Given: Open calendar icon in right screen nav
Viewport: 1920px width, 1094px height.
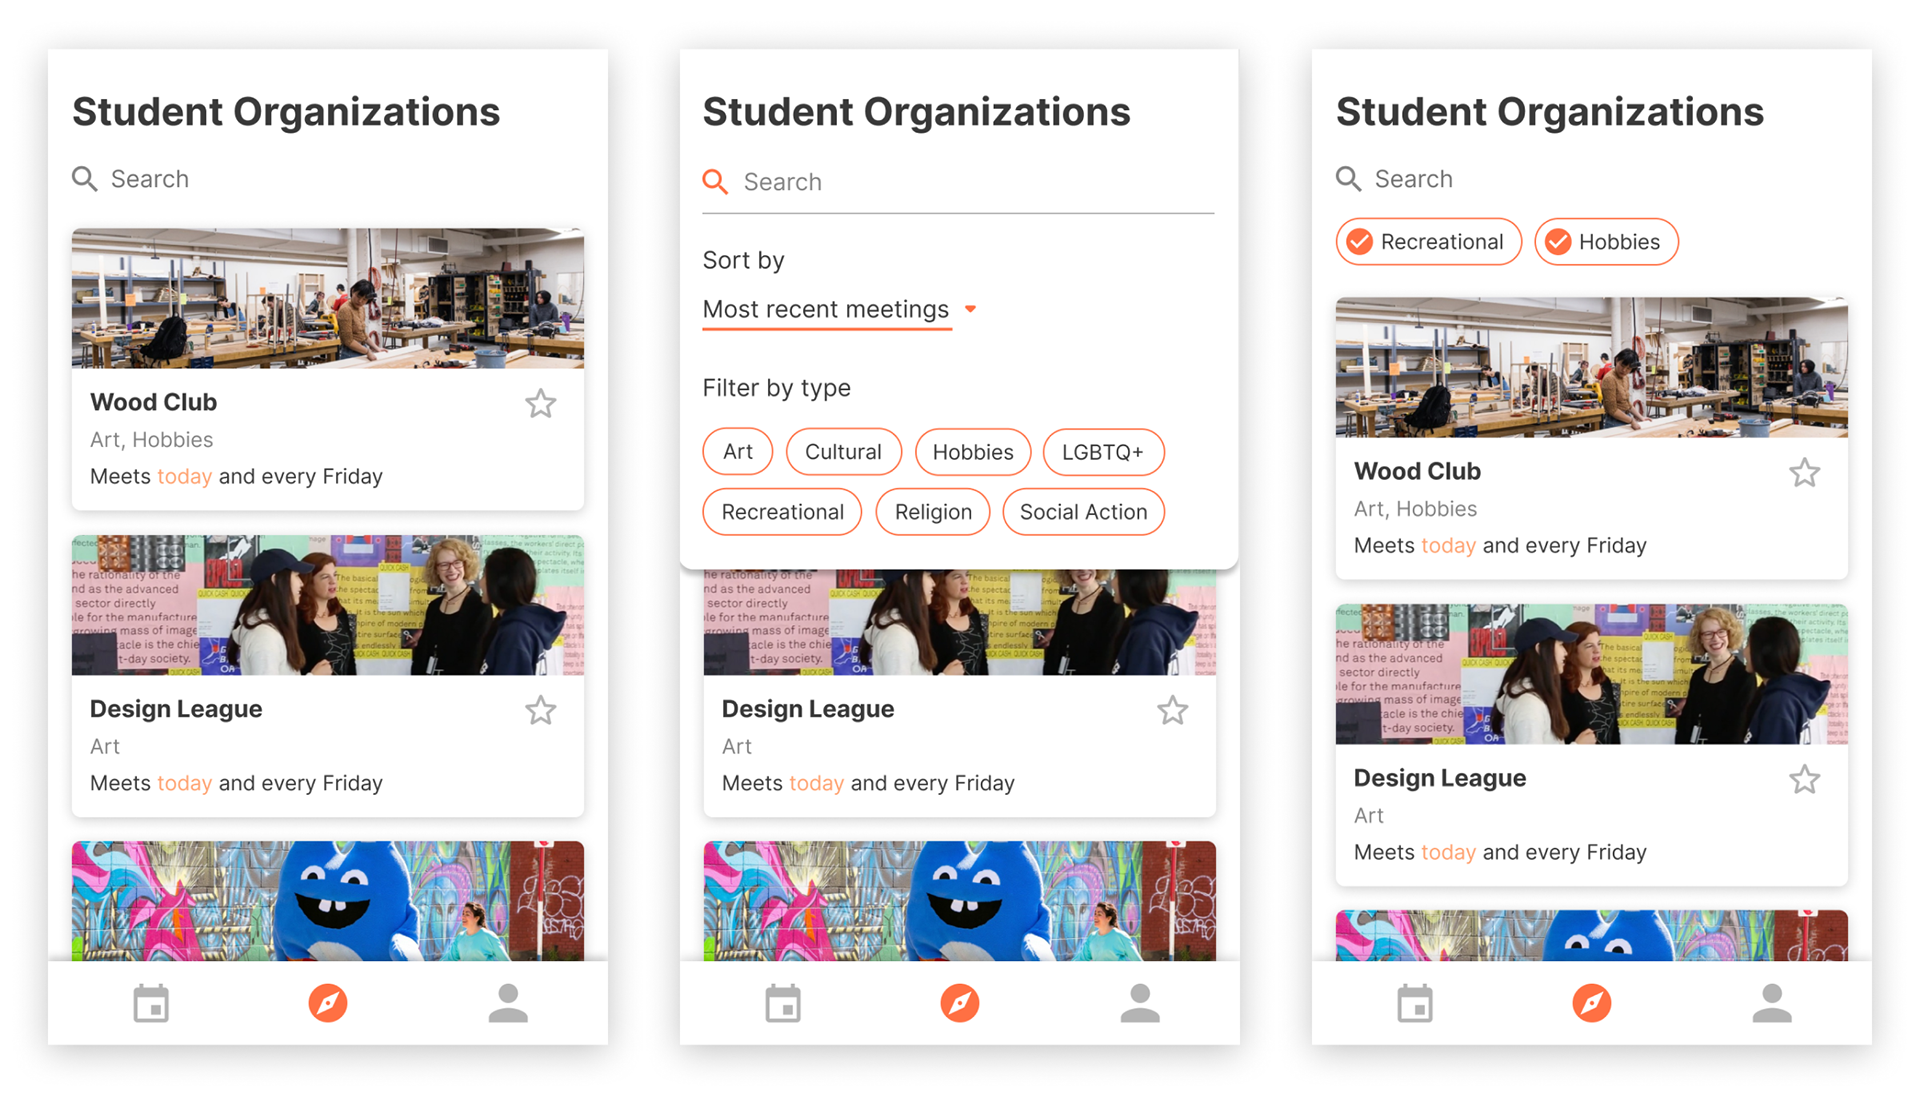Looking at the screenshot, I should (x=1415, y=1003).
